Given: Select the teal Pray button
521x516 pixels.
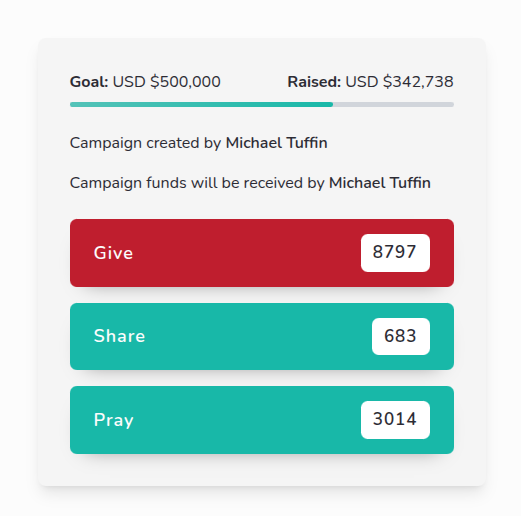Looking at the screenshot, I should (x=262, y=420).
